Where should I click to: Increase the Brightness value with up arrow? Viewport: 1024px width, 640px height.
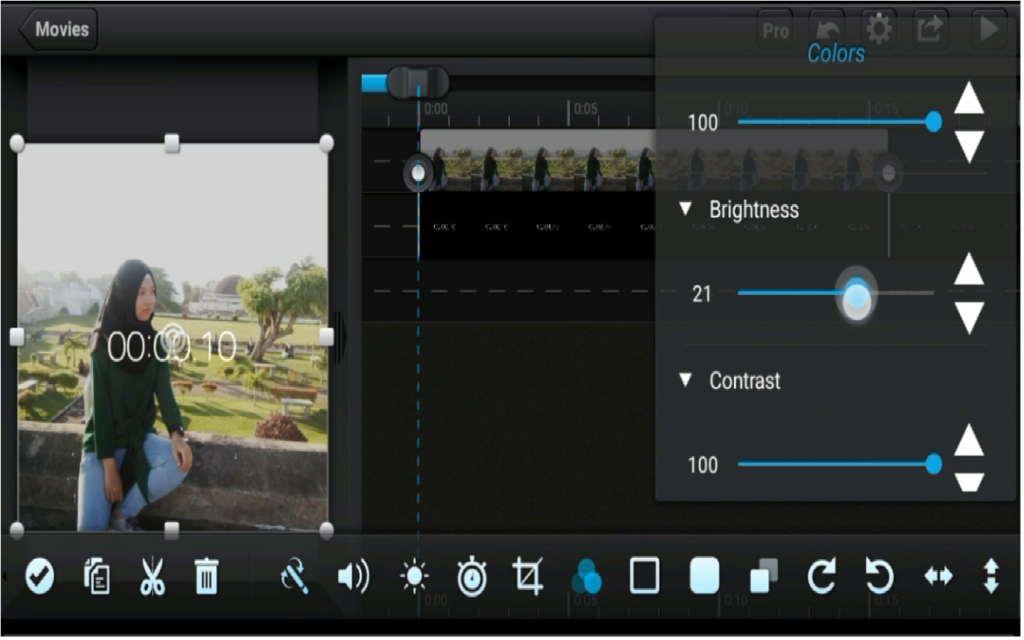969,269
